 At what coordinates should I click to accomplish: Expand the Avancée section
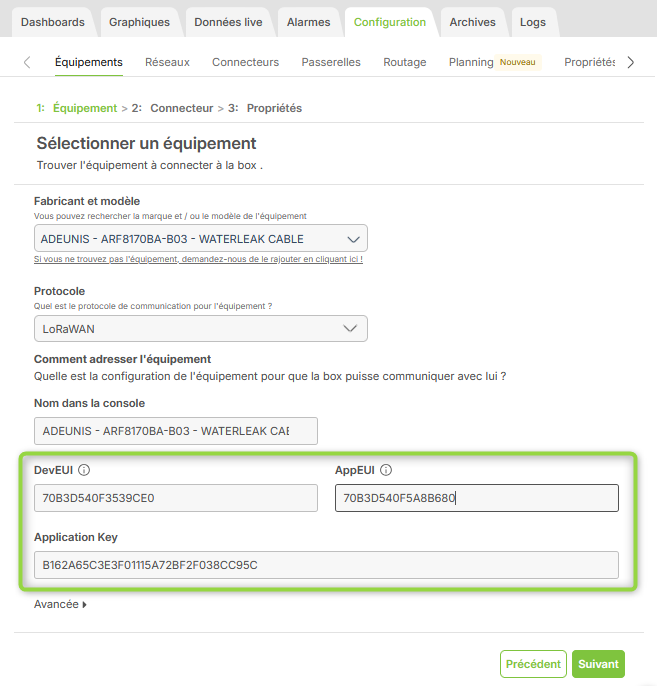(x=60, y=604)
